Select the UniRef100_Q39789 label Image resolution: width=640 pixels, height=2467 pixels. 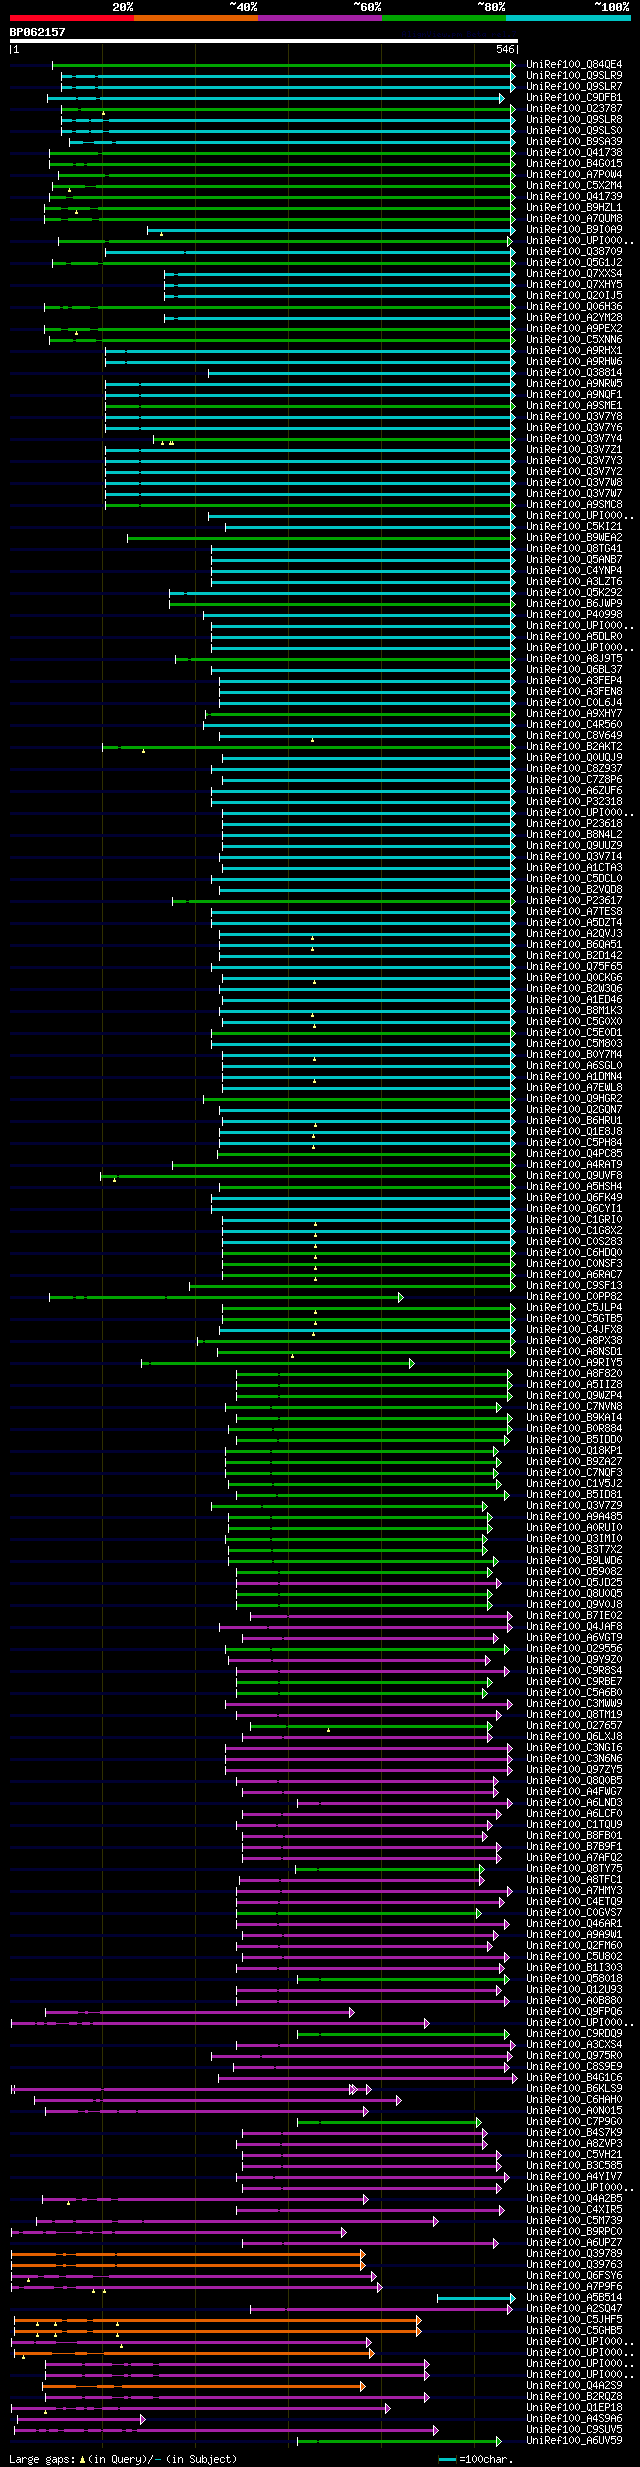point(574,2253)
